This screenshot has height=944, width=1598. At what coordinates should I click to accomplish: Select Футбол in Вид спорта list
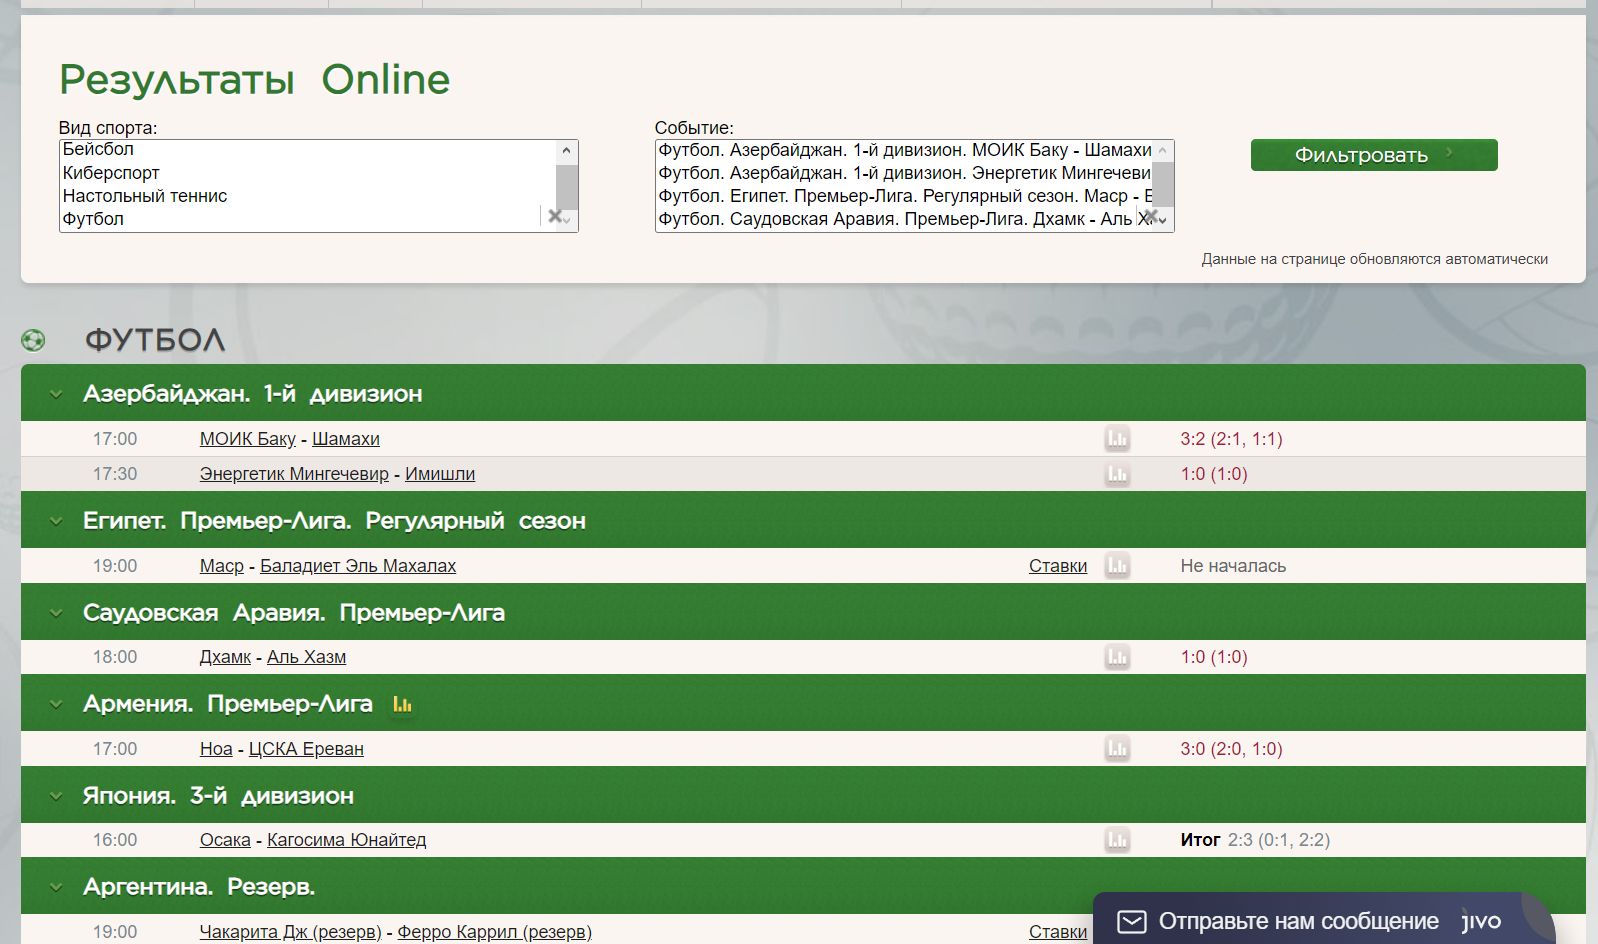coord(307,219)
